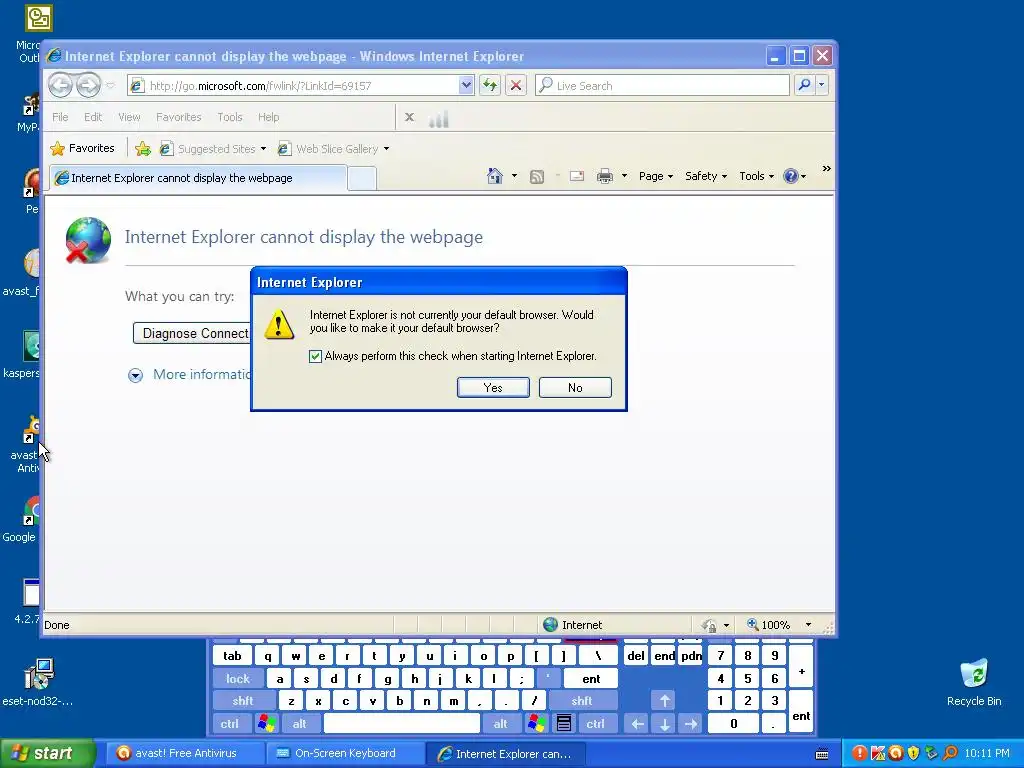Click the Live Search magnifier button
The height and width of the screenshot is (768, 1024).
[x=805, y=85]
